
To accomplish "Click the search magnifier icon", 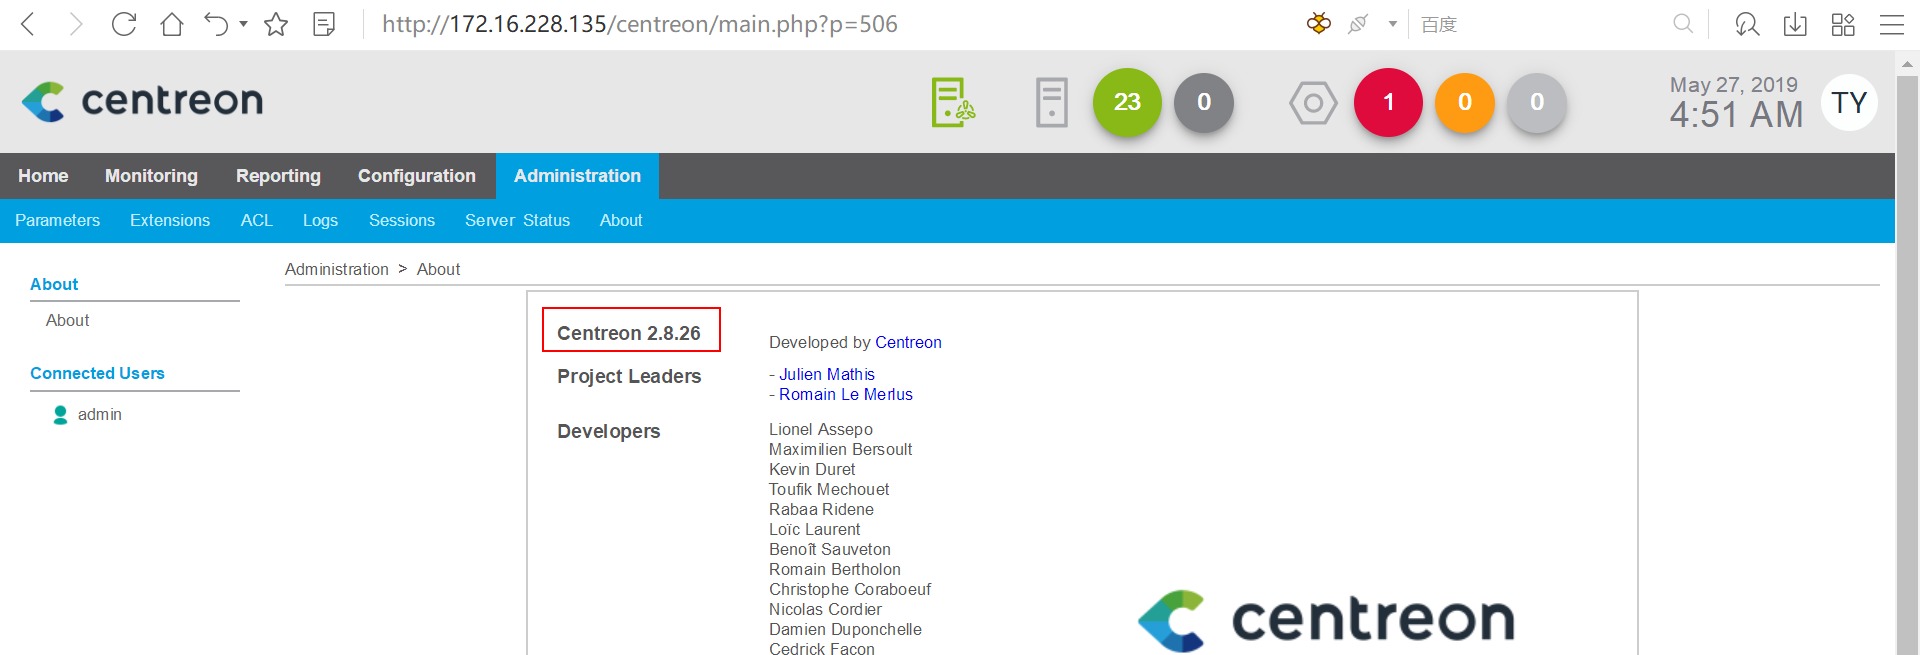I will pos(1683,23).
